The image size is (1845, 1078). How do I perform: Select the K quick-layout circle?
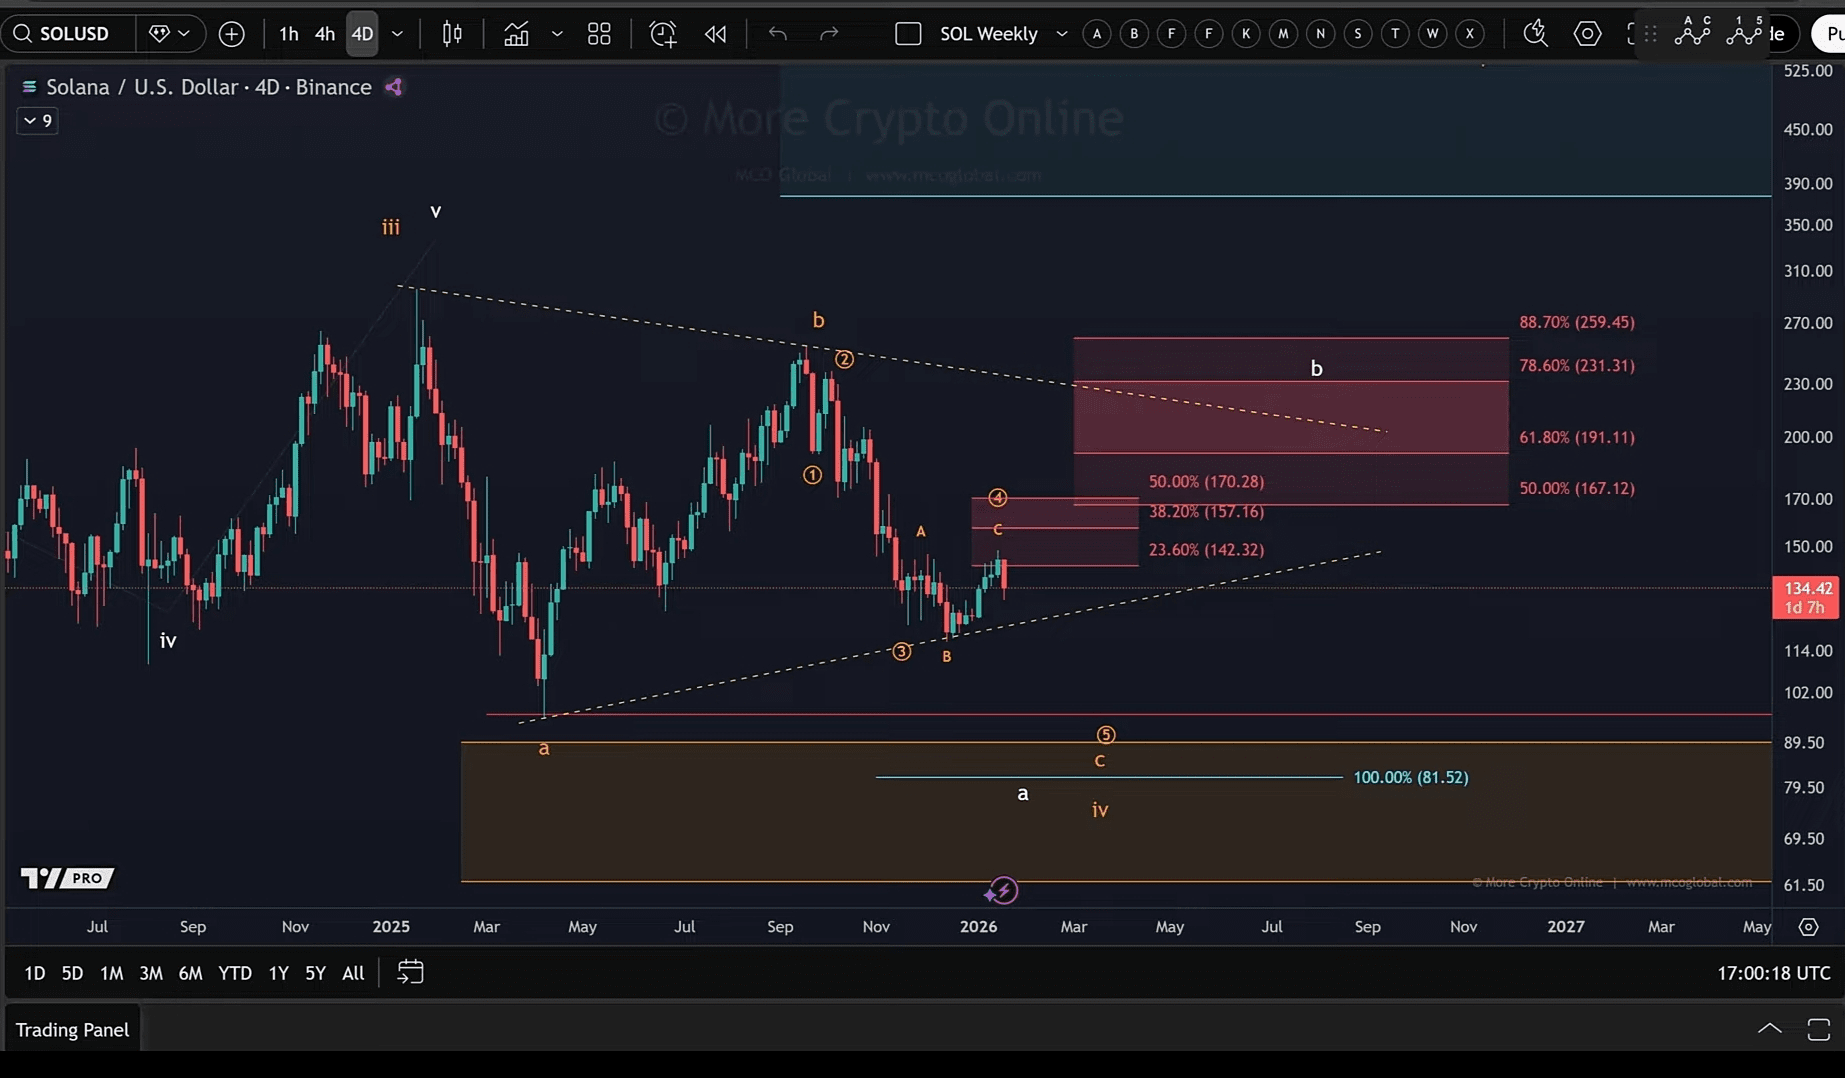tap(1246, 34)
